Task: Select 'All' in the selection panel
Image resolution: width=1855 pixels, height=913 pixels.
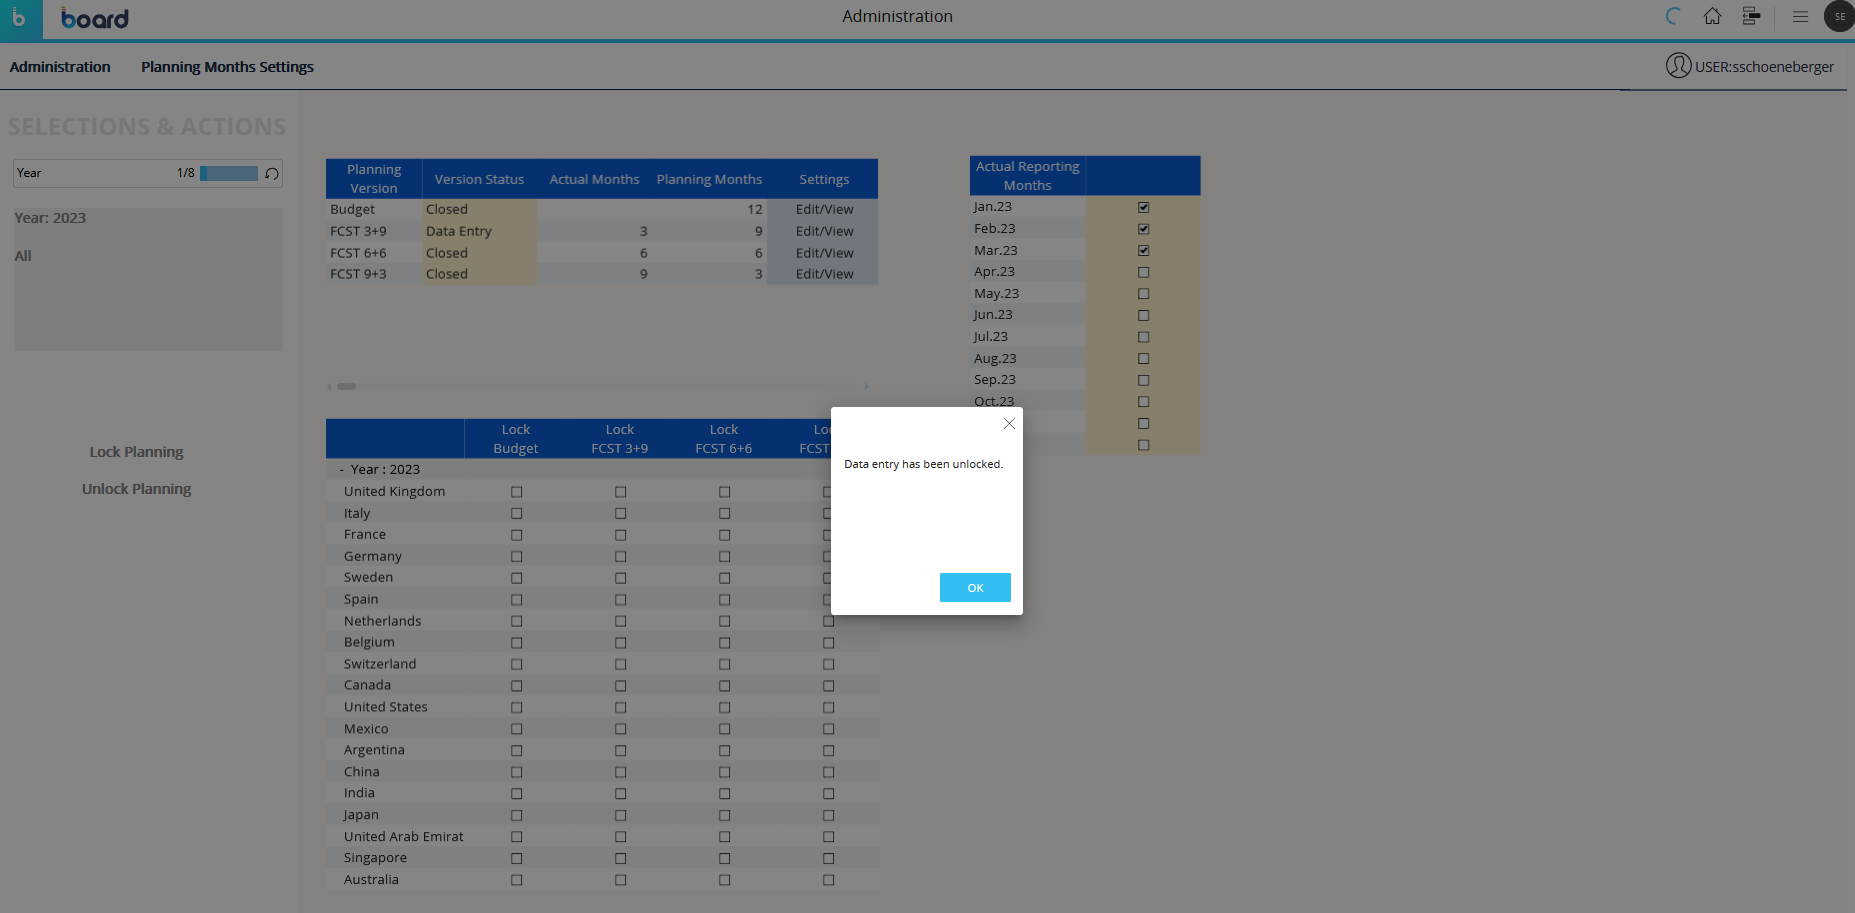Action: pyautogui.click(x=23, y=256)
